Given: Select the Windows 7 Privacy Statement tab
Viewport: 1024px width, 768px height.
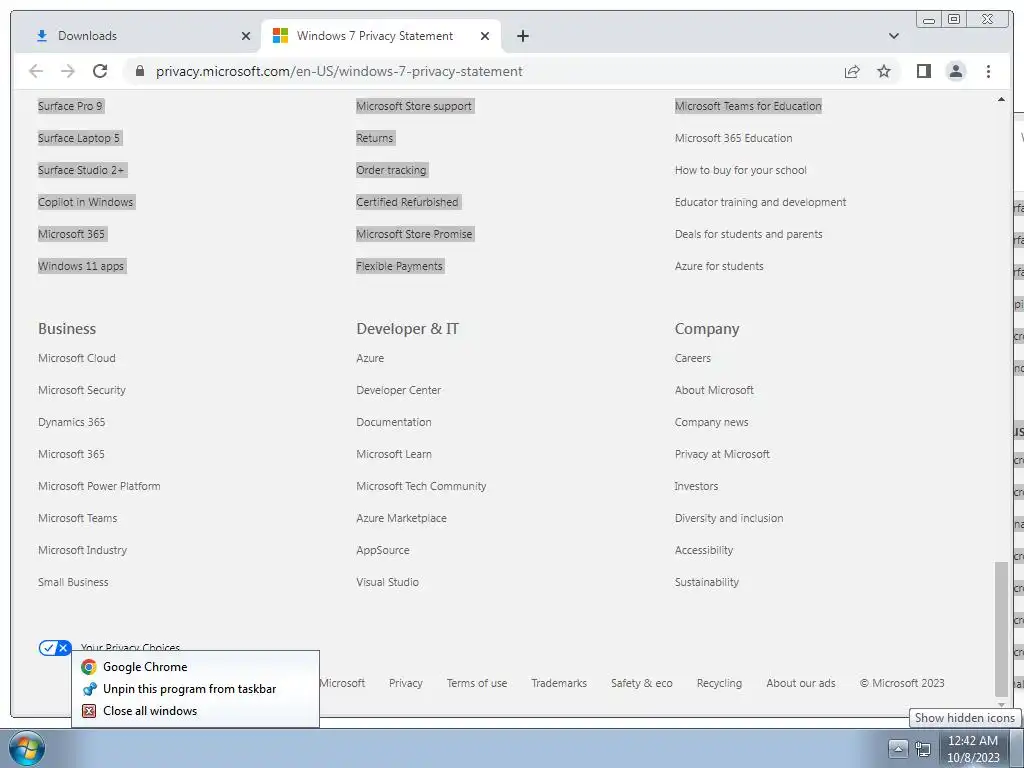Looking at the screenshot, I should (381, 36).
